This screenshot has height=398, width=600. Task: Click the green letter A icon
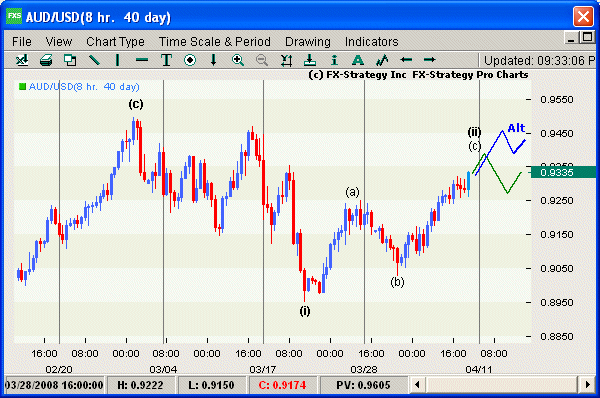click(358, 60)
